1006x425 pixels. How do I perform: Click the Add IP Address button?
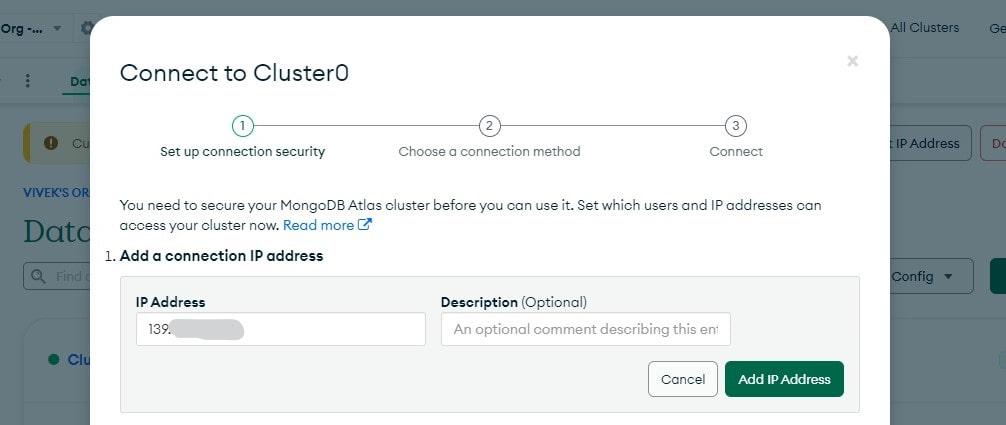[x=784, y=379]
